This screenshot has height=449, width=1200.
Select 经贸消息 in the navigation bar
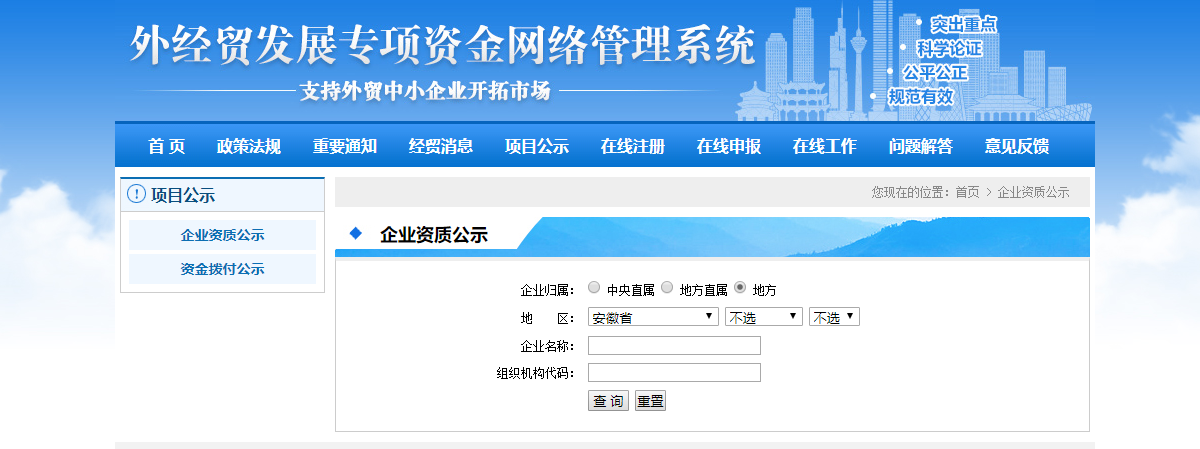pyautogui.click(x=441, y=146)
